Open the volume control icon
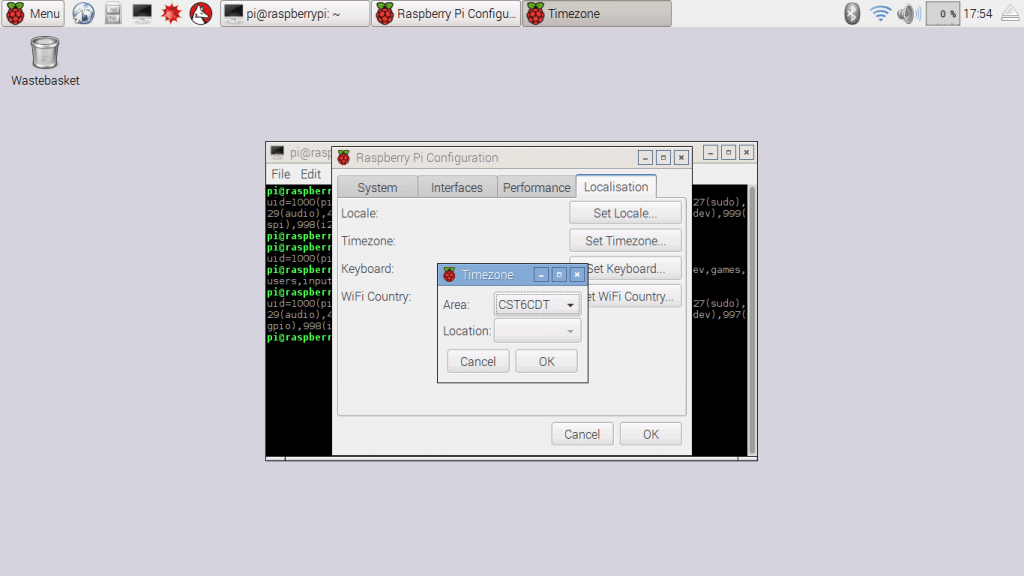 (906, 13)
